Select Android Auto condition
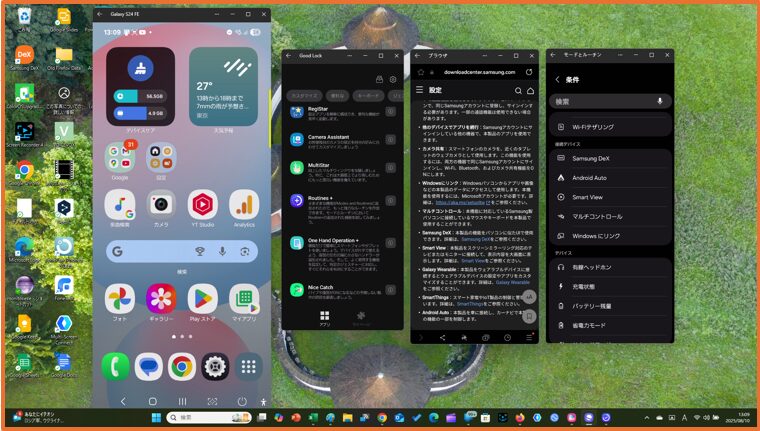 tap(611, 178)
